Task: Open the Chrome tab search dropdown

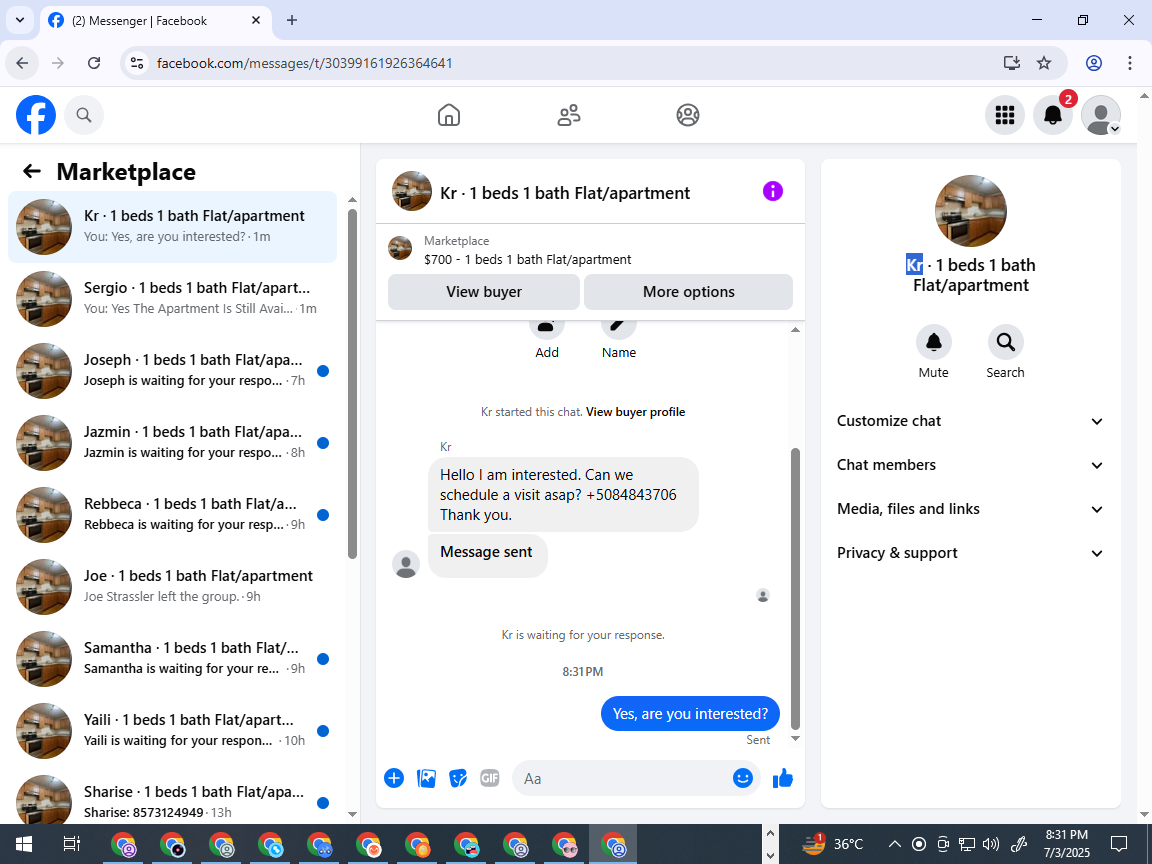Action: coord(20,21)
